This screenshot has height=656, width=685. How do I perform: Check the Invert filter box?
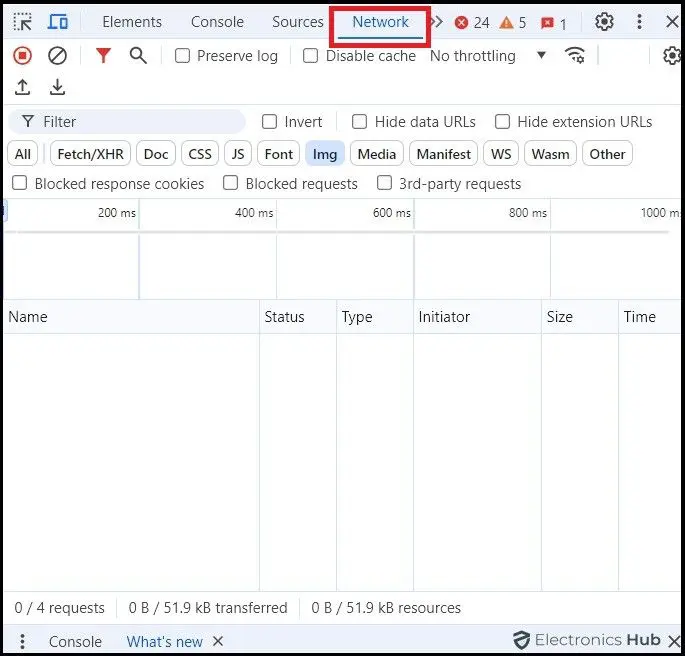[x=269, y=121]
